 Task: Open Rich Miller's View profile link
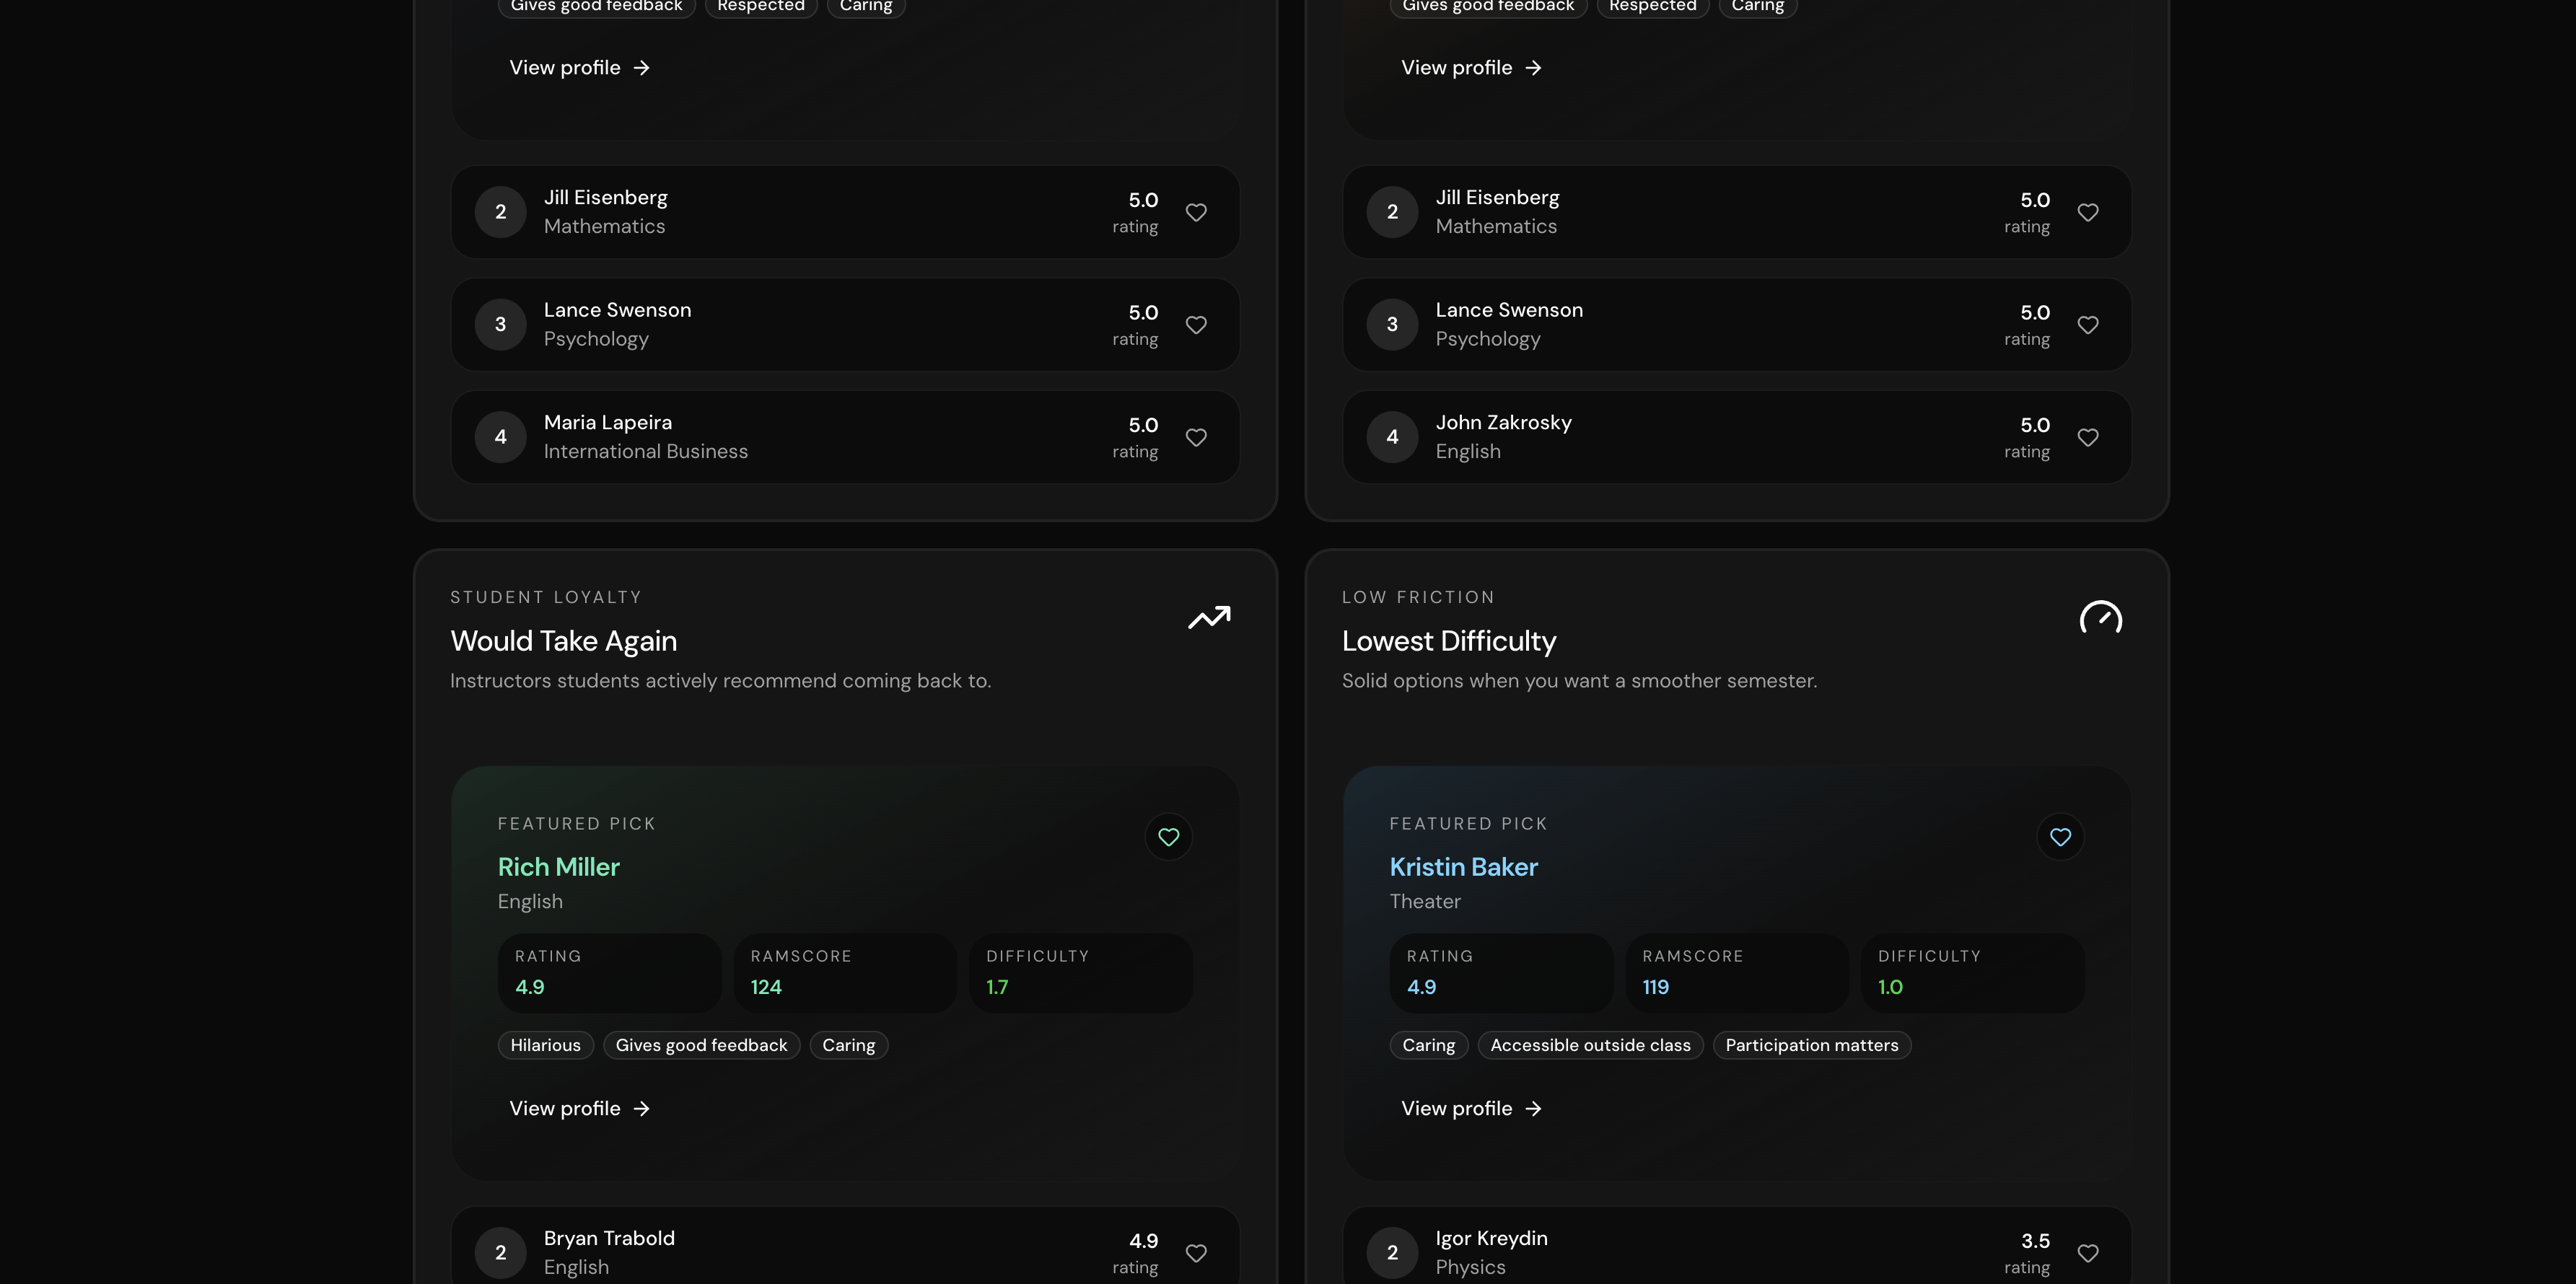coord(565,1109)
